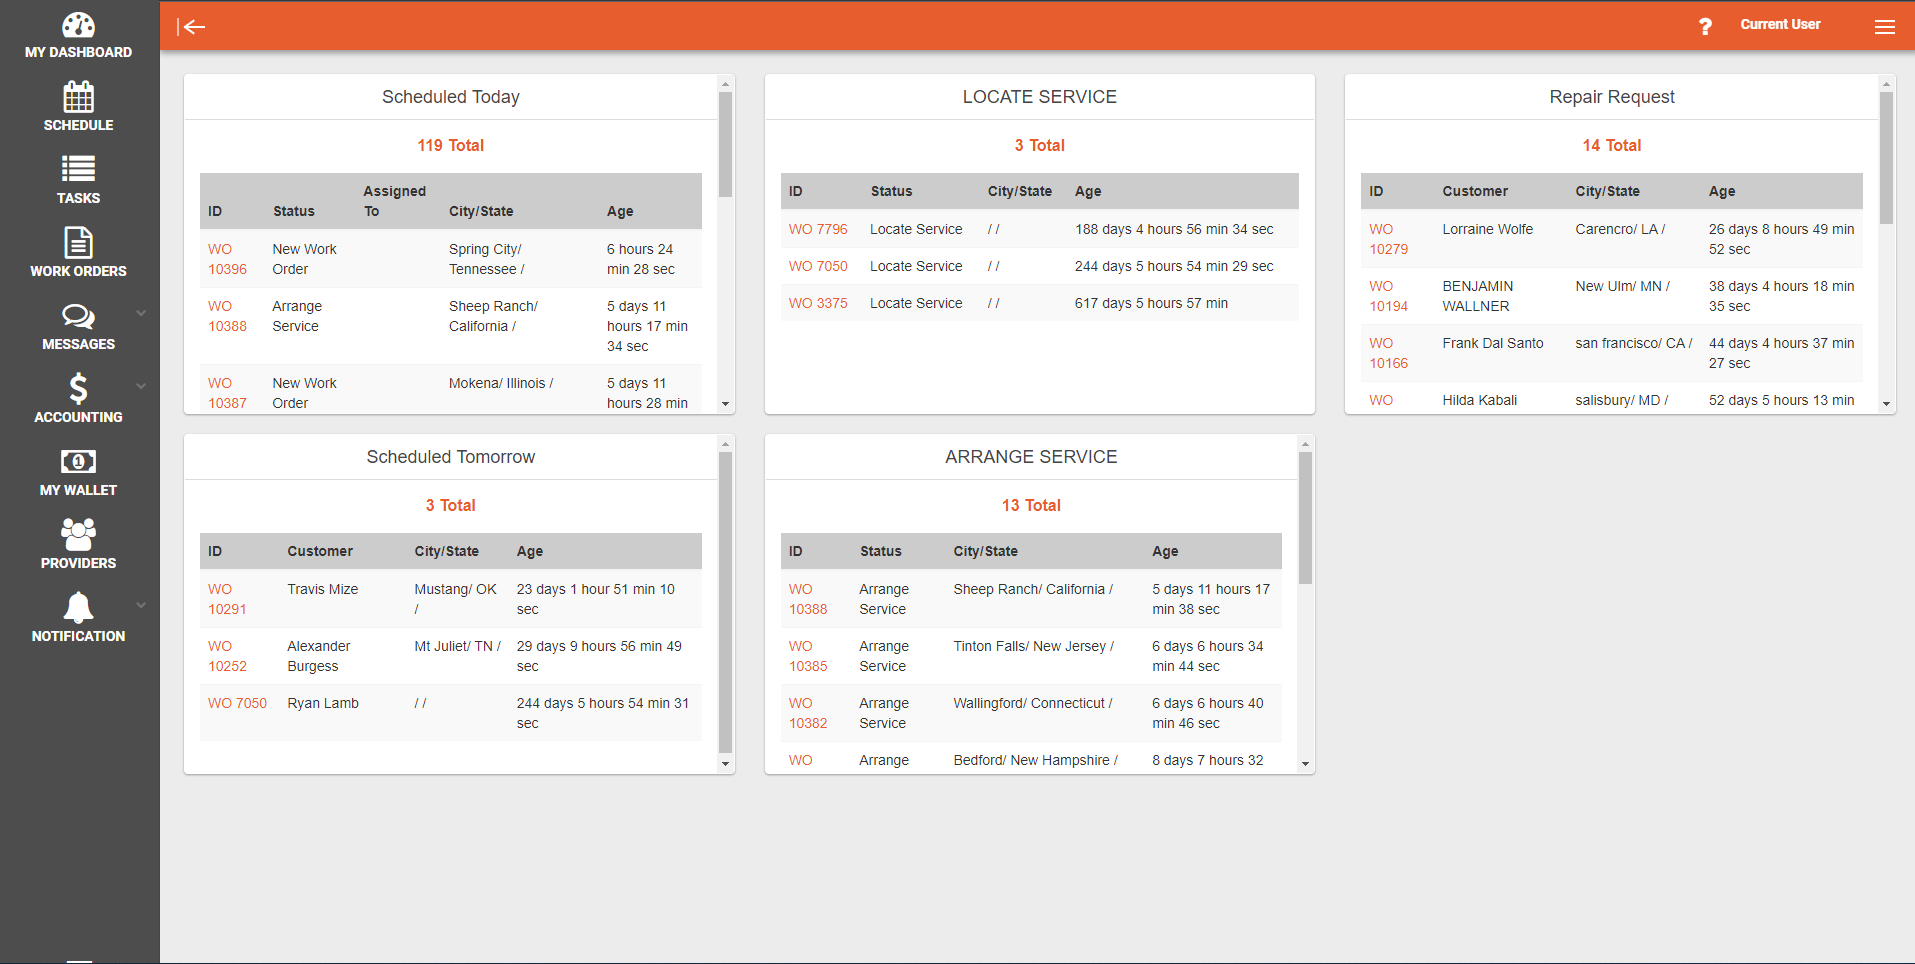Open the hamburger menu at top right
The image size is (1915, 964).
pyautogui.click(x=1884, y=27)
